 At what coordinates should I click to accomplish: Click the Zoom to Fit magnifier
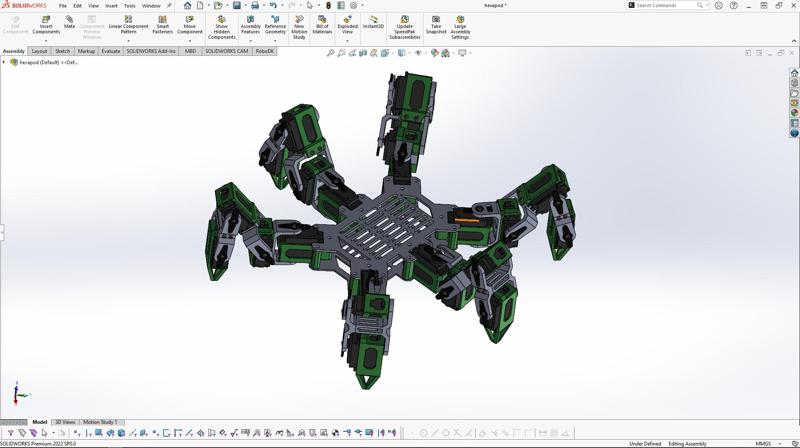point(331,53)
